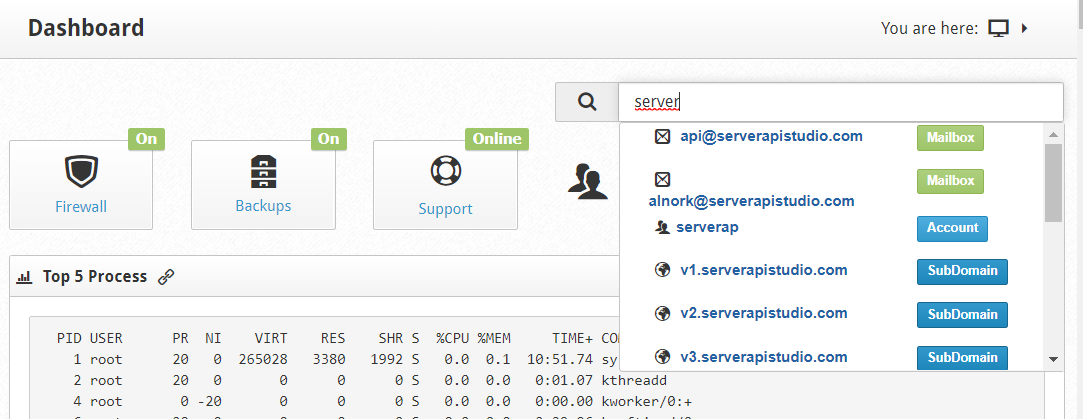Click the search magnifier icon
Viewport: 1083px width, 419px height.
[587, 102]
